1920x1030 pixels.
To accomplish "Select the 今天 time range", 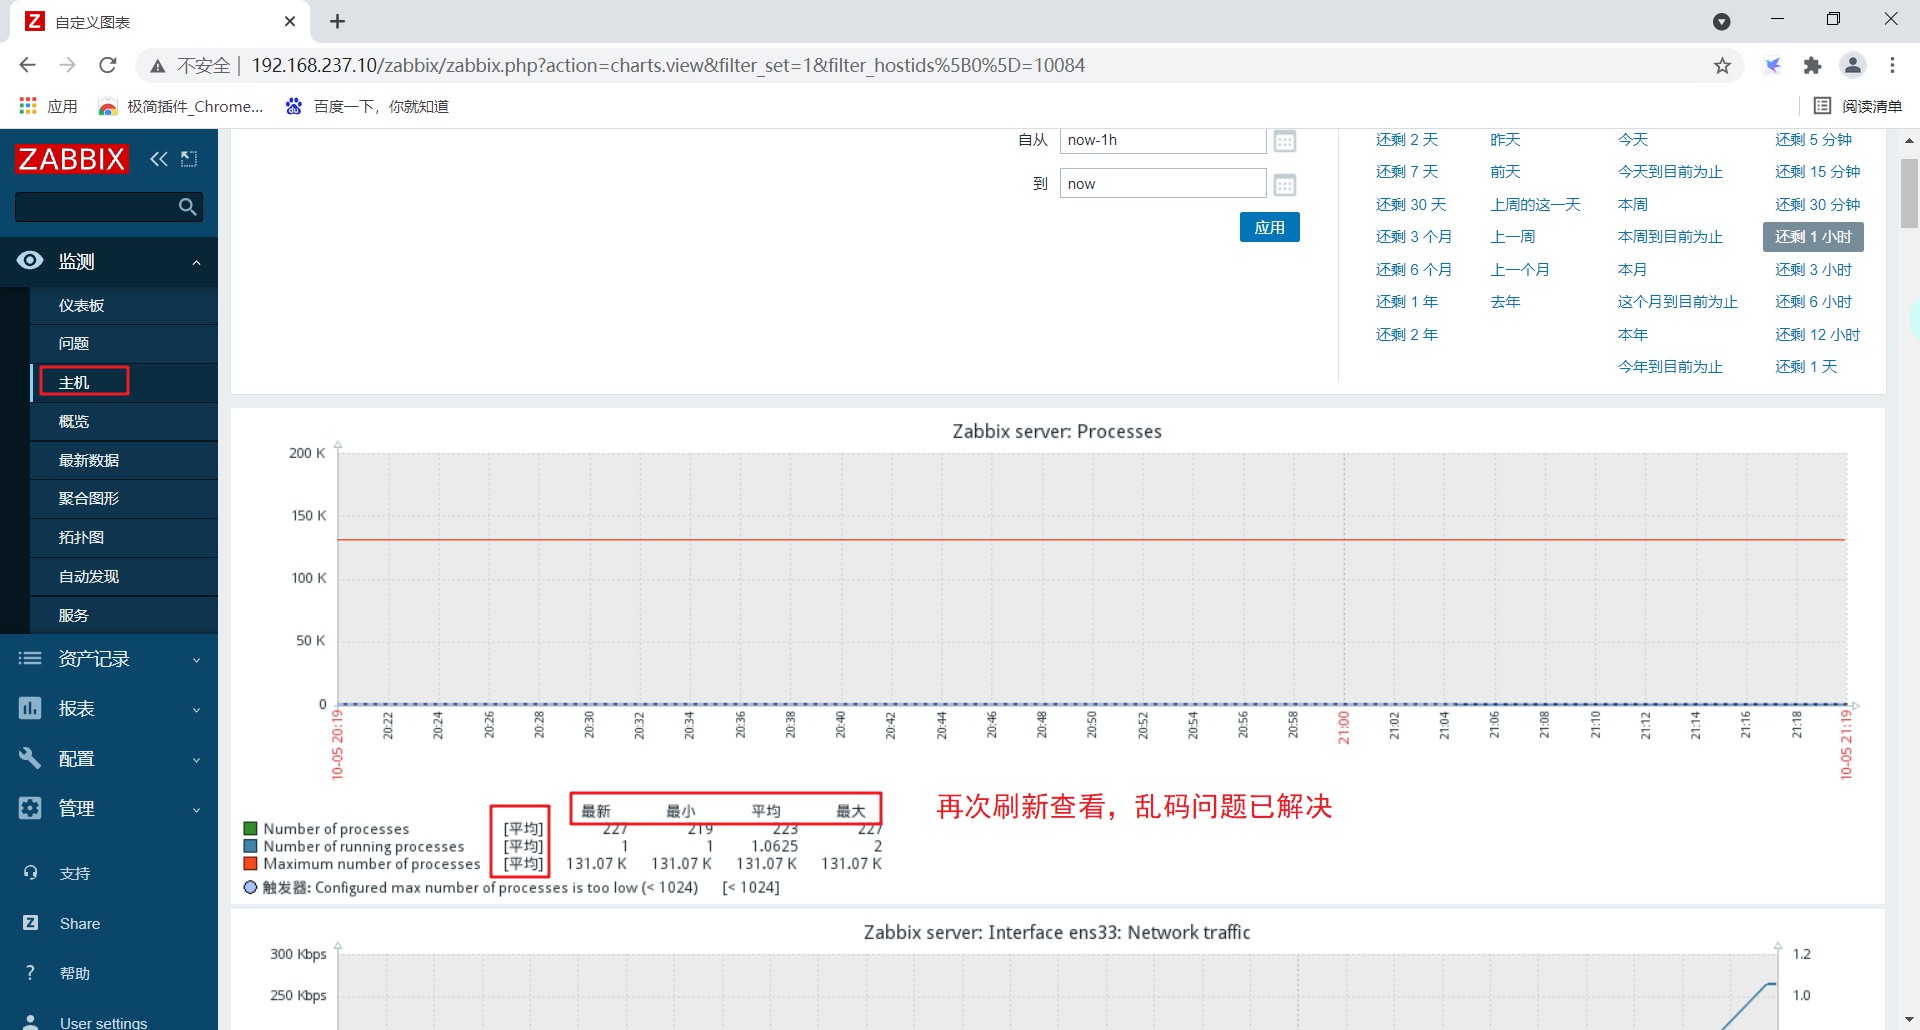I will coord(1633,139).
